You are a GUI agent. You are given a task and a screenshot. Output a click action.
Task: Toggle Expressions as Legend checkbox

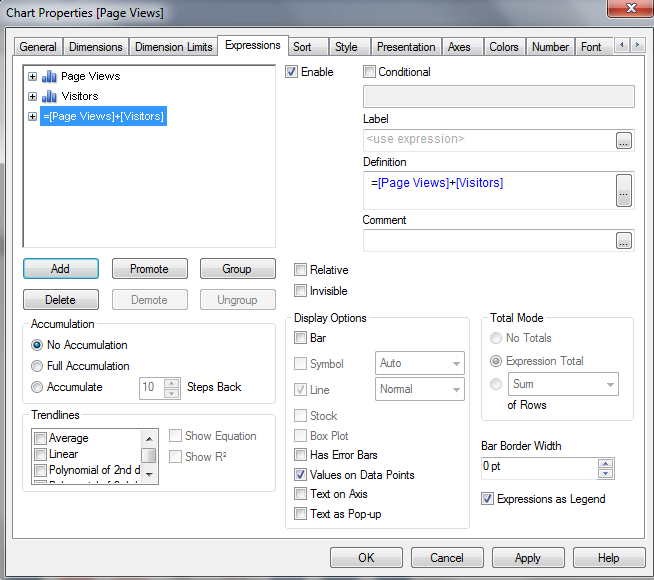pyautogui.click(x=487, y=499)
